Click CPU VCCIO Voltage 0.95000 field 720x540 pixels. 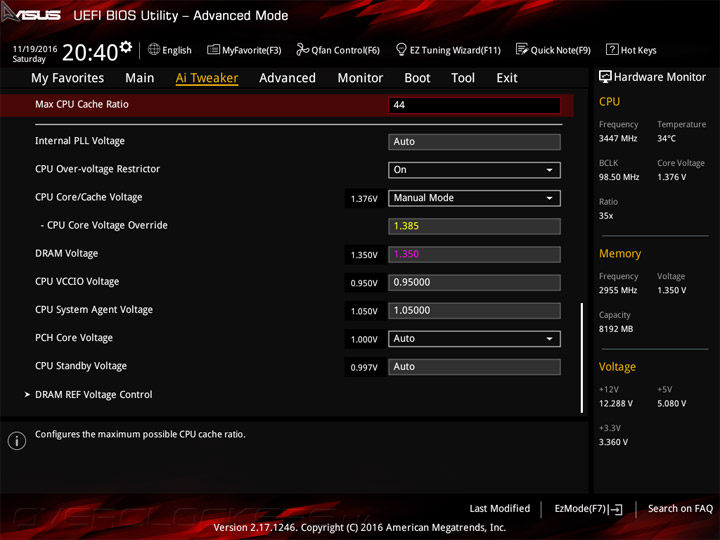tap(474, 282)
